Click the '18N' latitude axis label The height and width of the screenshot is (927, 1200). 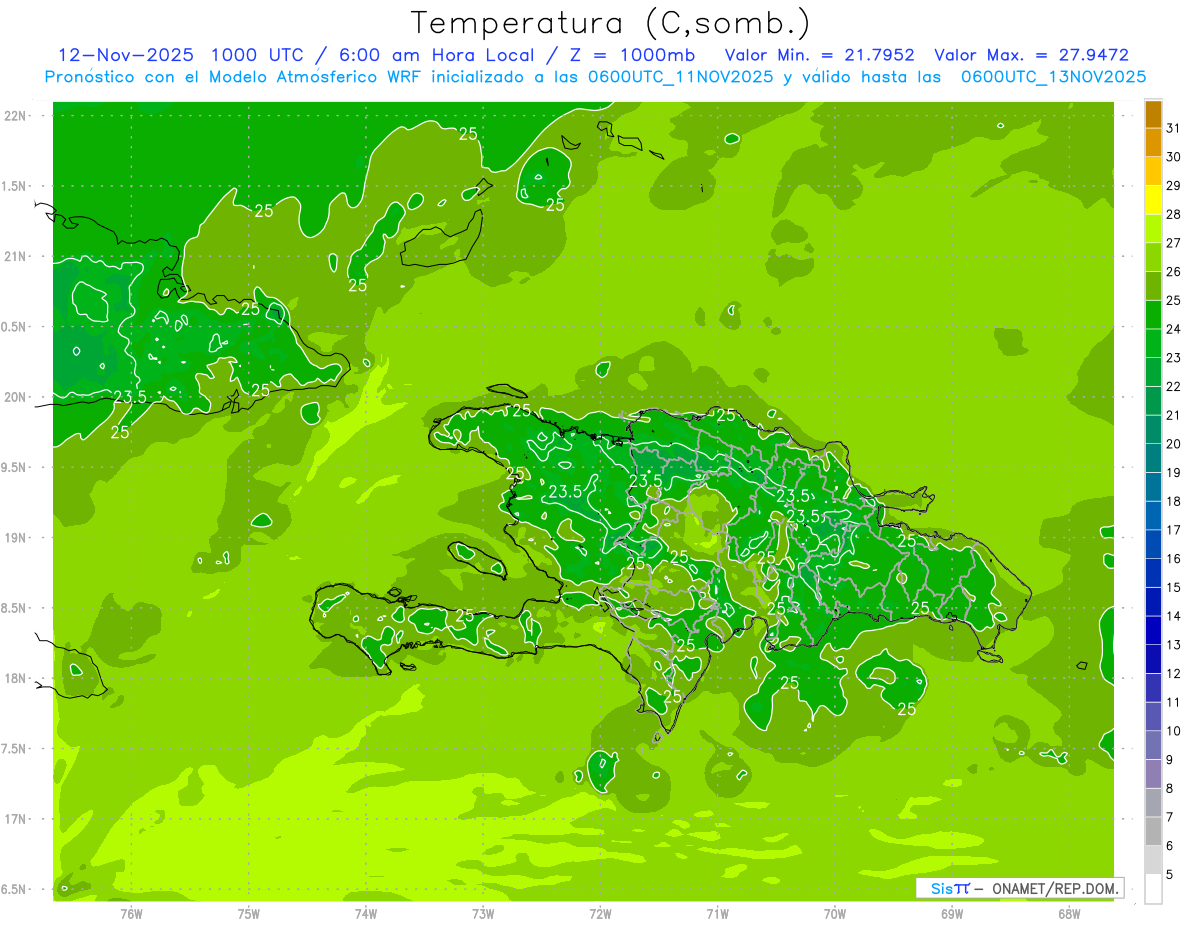click(x=15, y=678)
